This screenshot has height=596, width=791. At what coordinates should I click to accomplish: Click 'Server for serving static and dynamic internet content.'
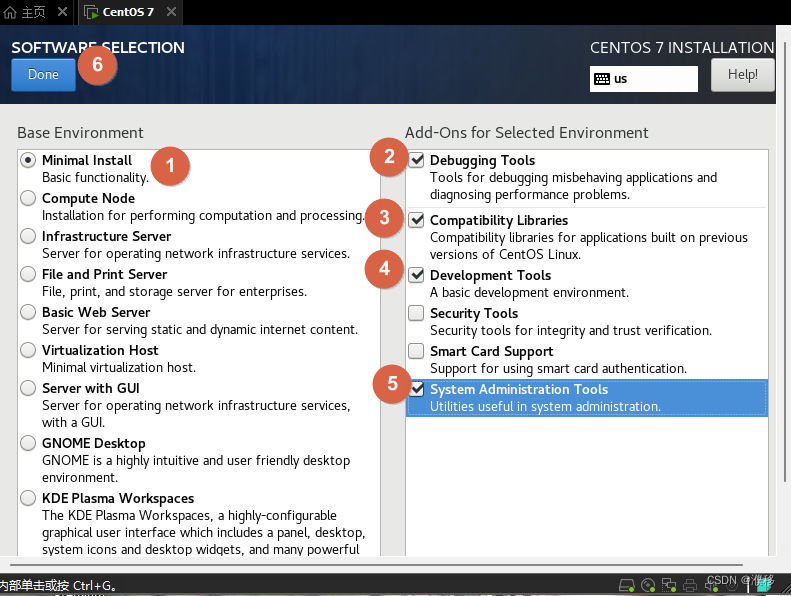click(x=200, y=330)
